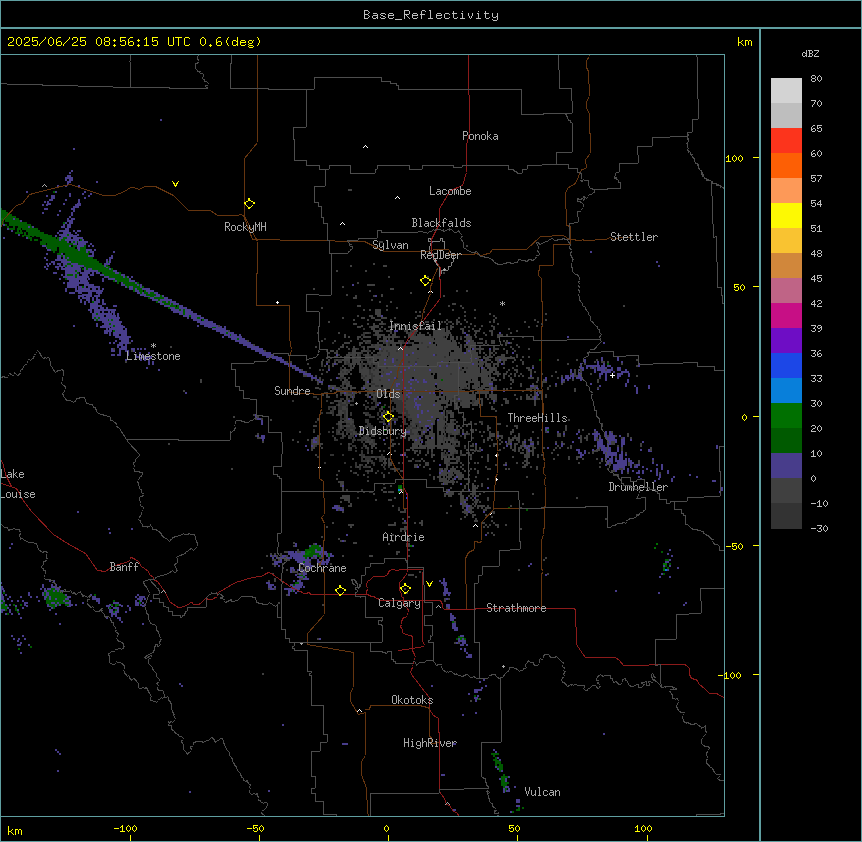
Task: Click the Banff town label
Action: click(x=124, y=567)
